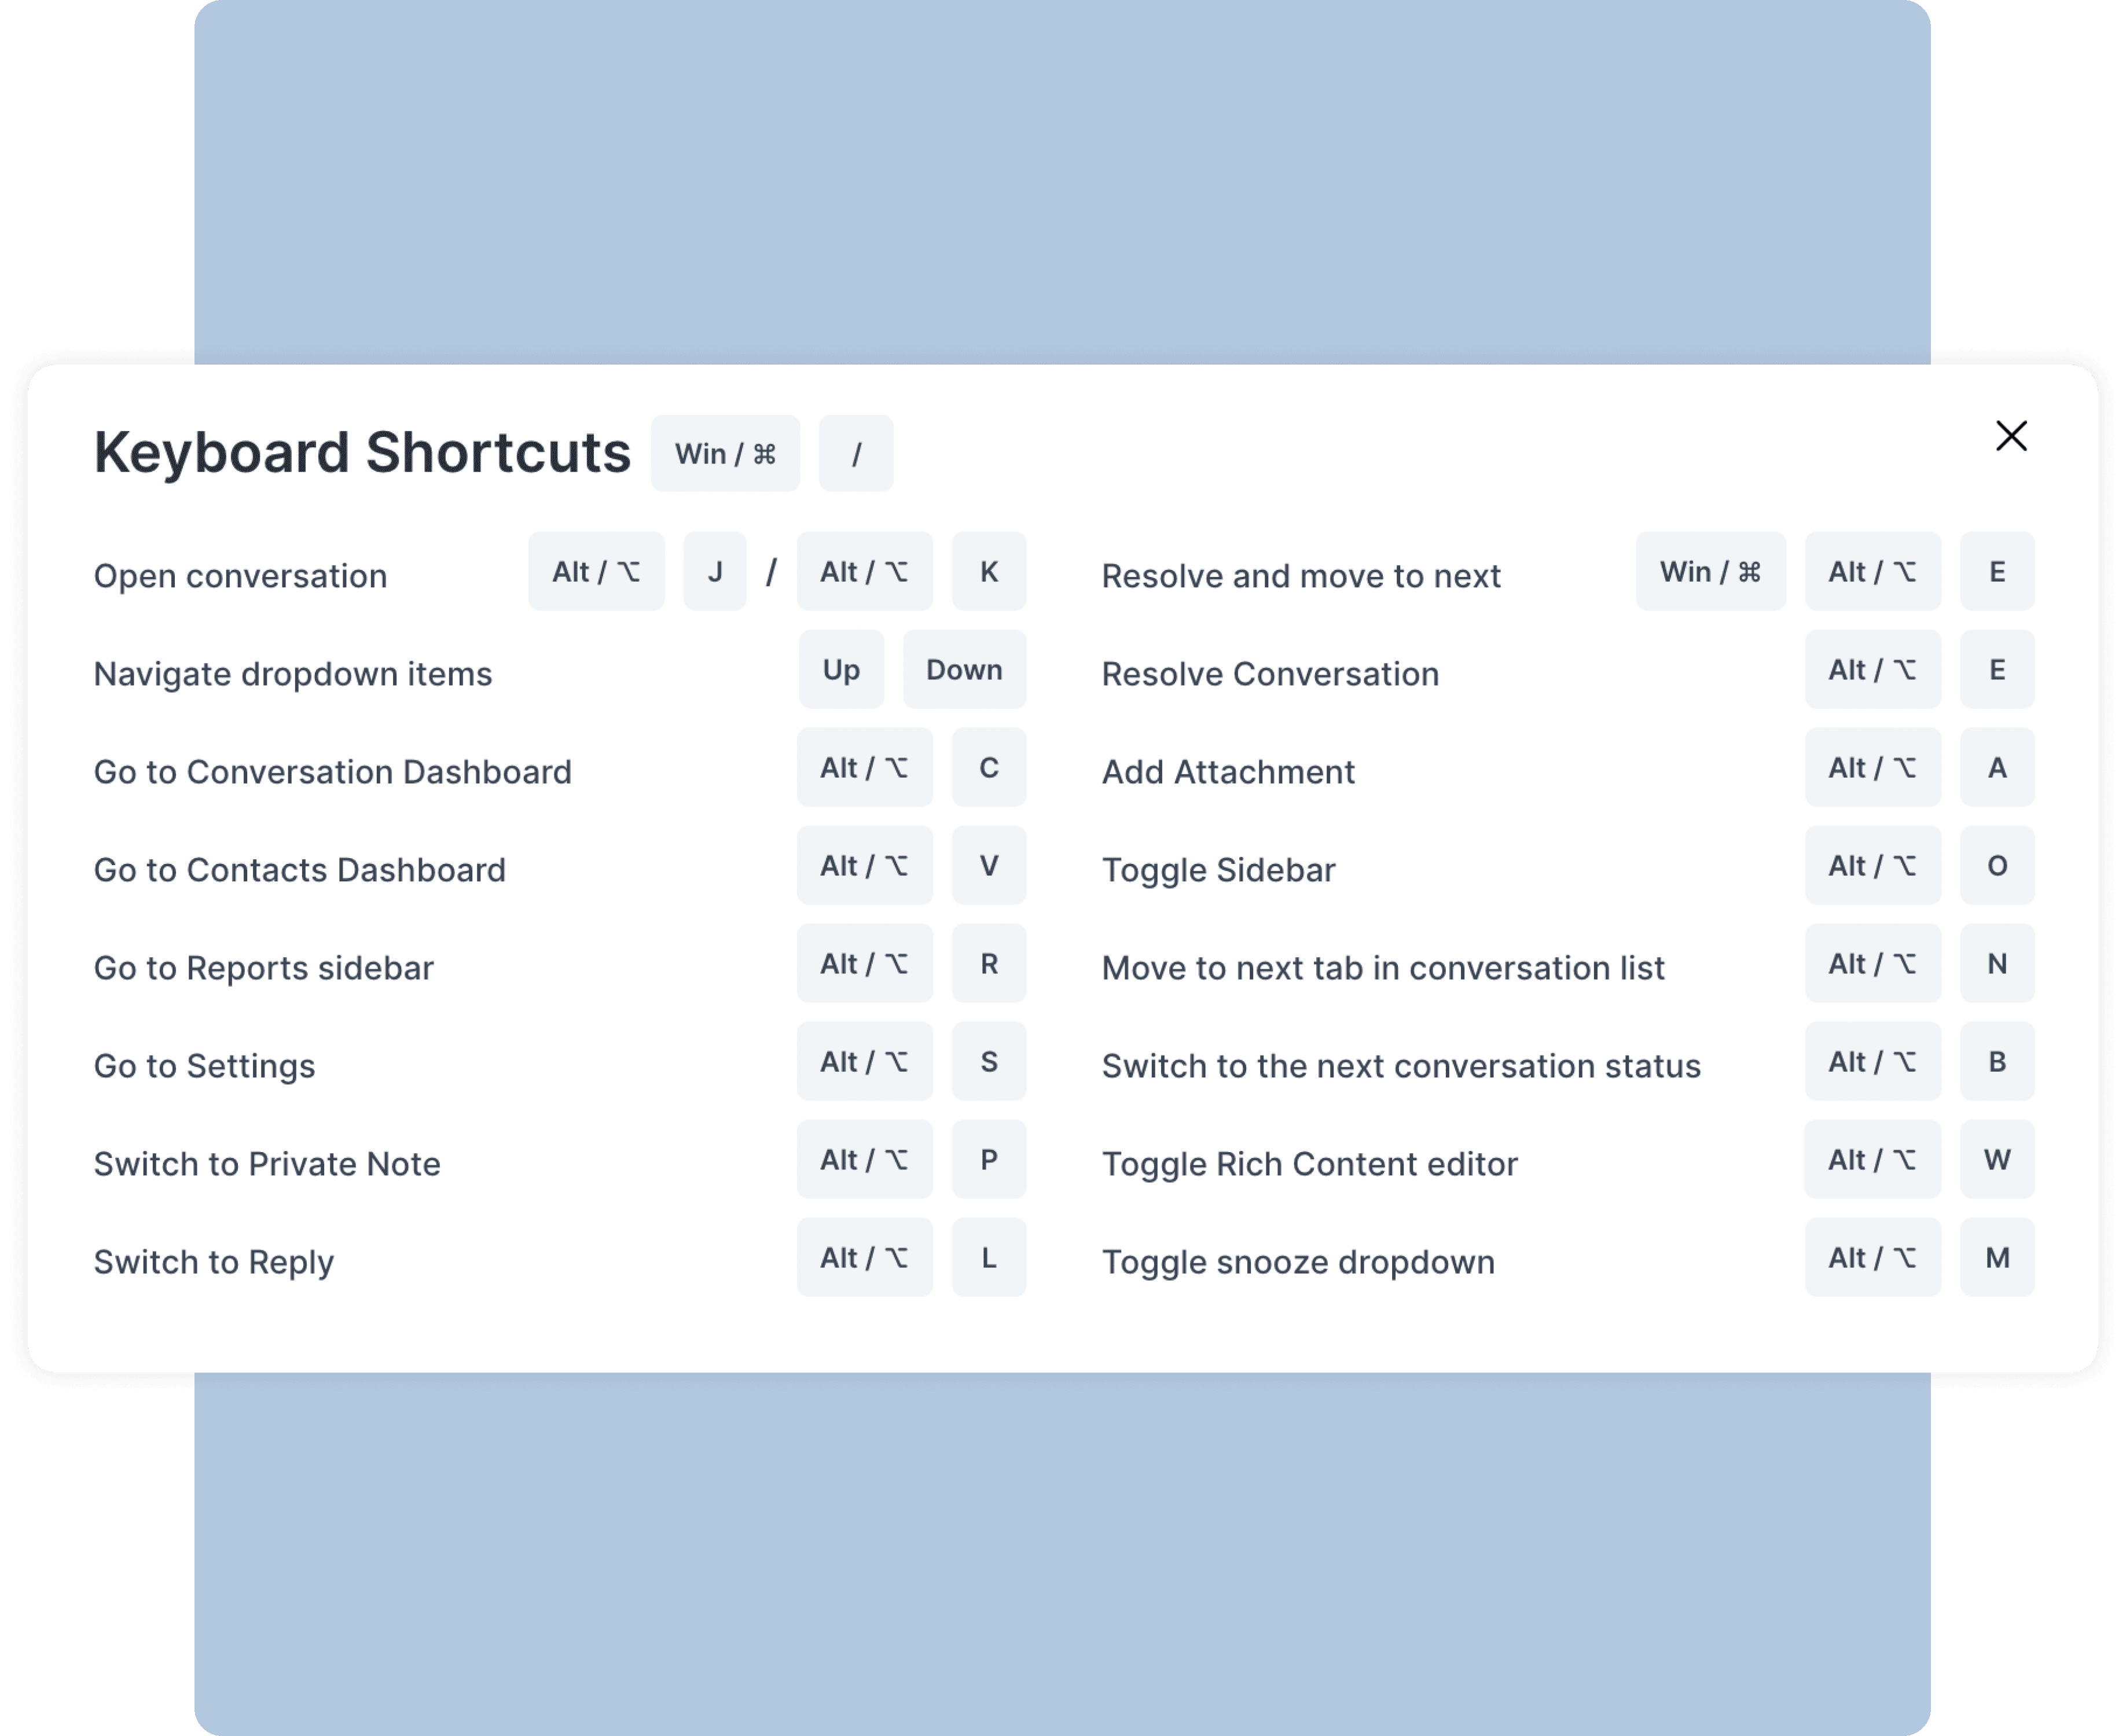Viewport: 2126px width, 1736px height.
Task: Click the V key badge for Go to Contacts Dashboard
Action: click(x=988, y=866)
